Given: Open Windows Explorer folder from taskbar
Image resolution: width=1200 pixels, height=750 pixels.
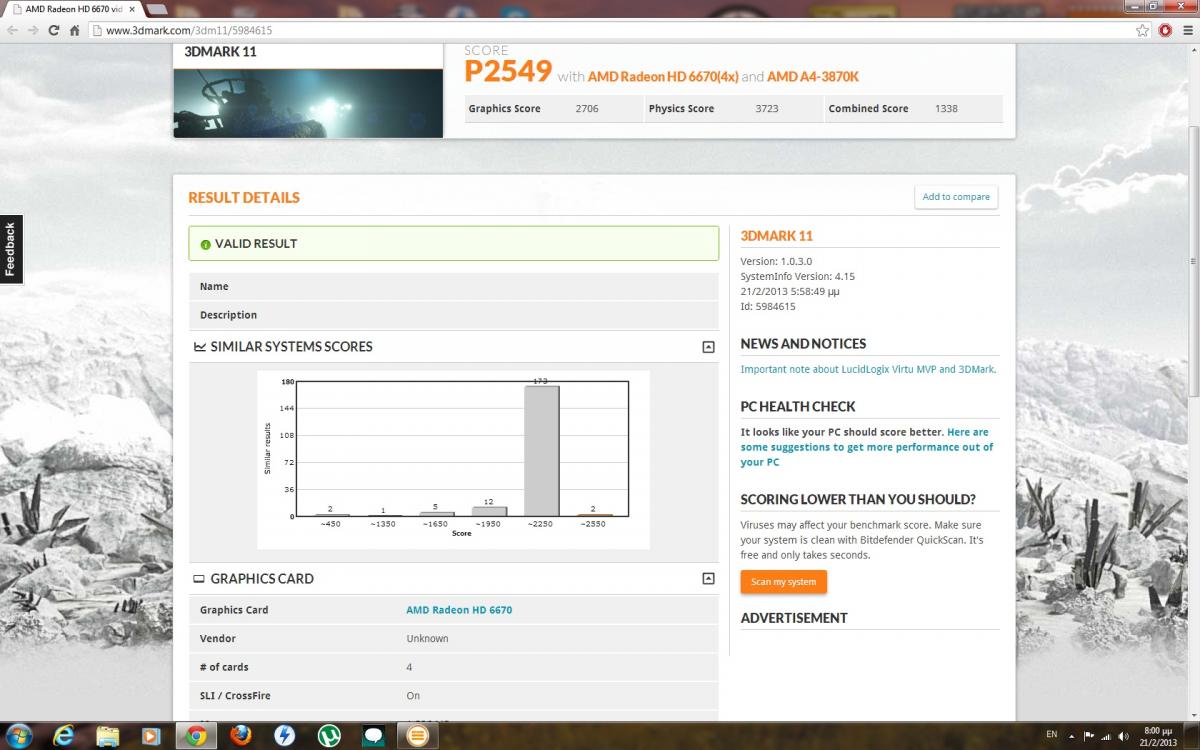Looking at the screenshot, I should [108, 736].
